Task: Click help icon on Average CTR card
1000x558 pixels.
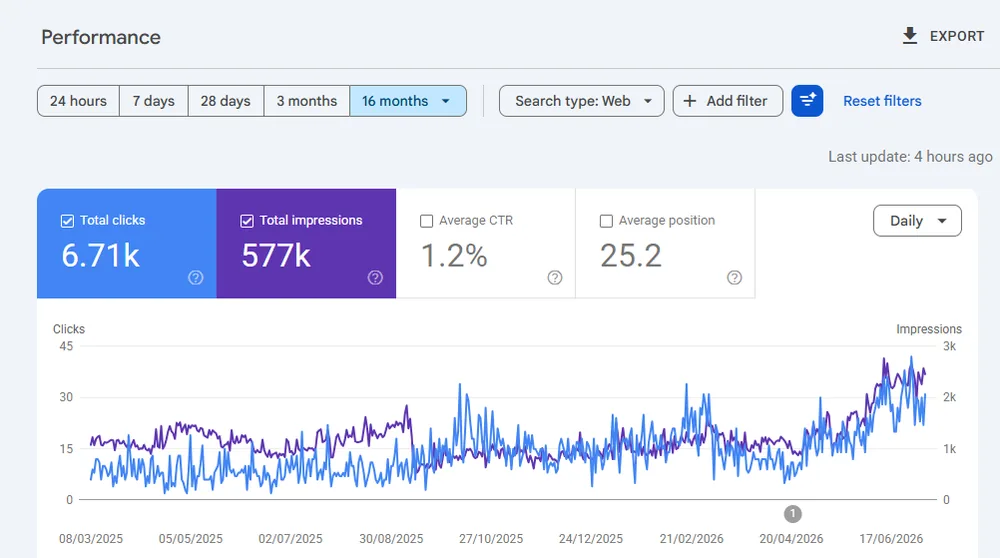Action: click(x=555, y=277)
